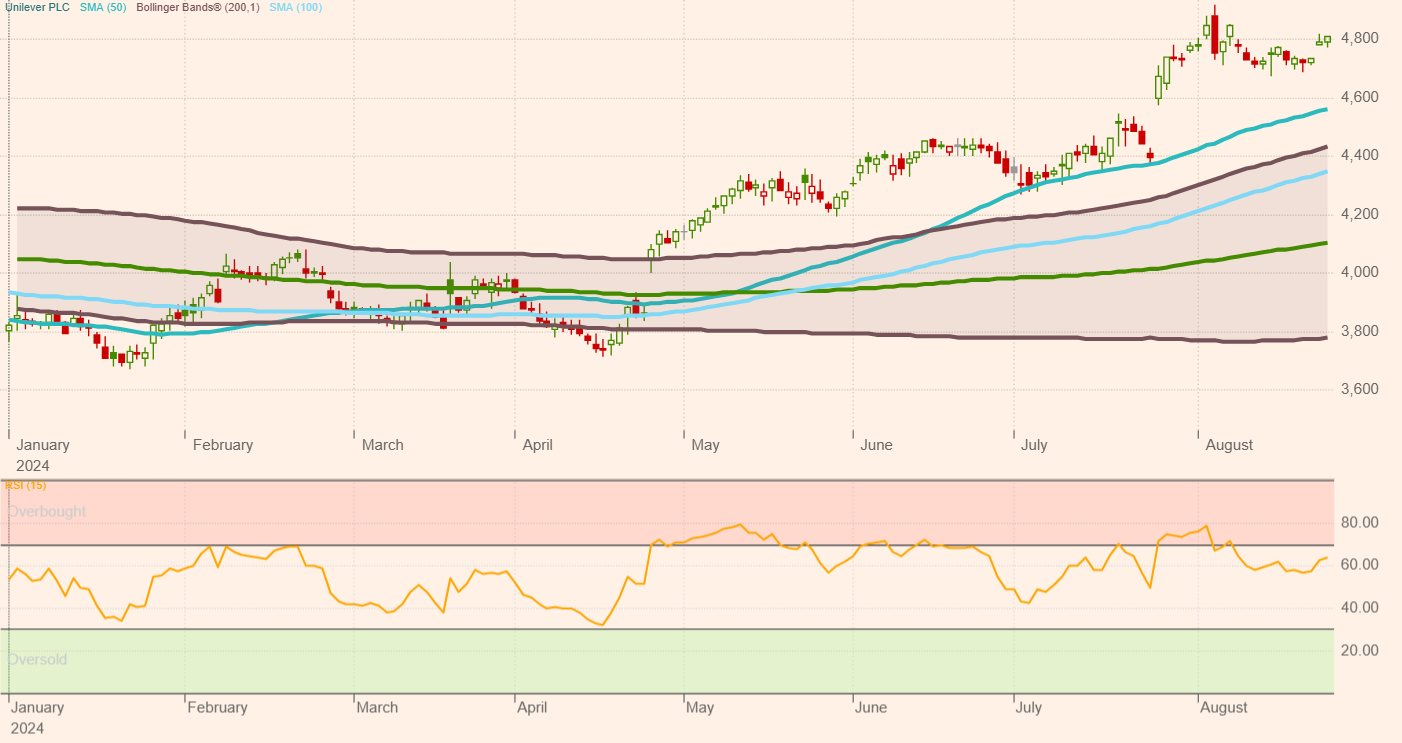
Task: Click the 4,200 price axis label
Action: [x=1360, y=214]
